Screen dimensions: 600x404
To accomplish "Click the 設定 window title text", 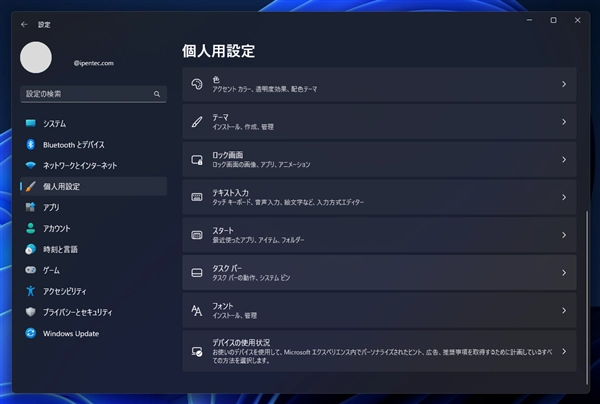I will [44, 25].
